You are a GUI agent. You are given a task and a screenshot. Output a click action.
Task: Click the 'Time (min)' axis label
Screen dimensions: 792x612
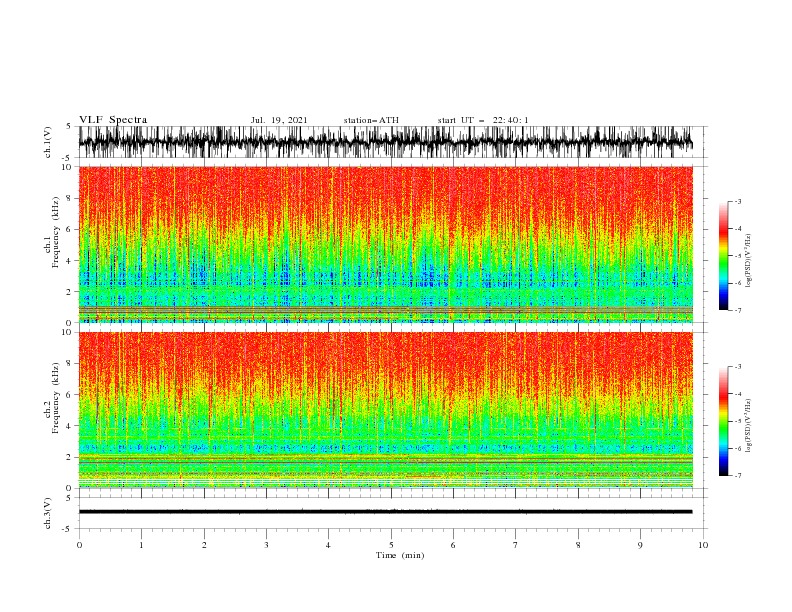(400, 555)
